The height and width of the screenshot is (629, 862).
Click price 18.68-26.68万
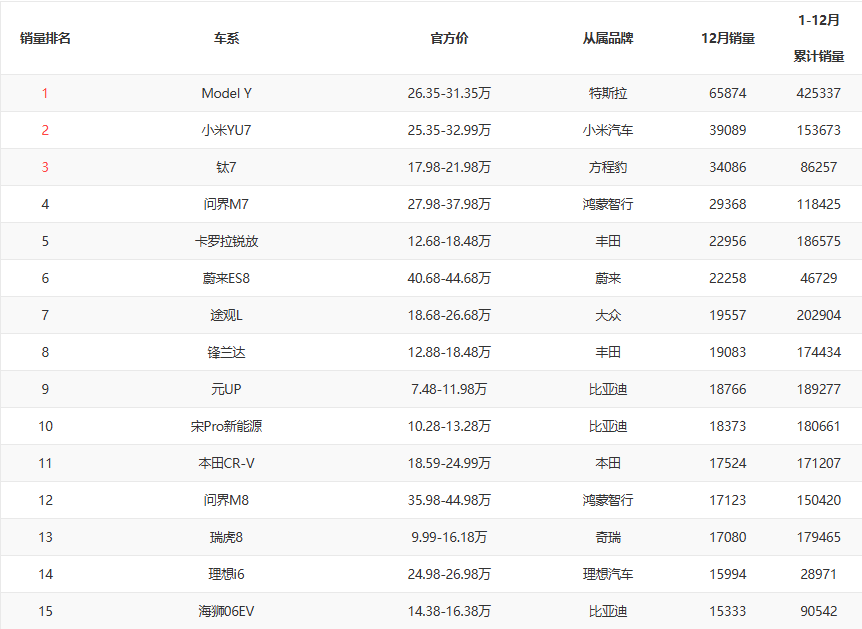[449, 315]
